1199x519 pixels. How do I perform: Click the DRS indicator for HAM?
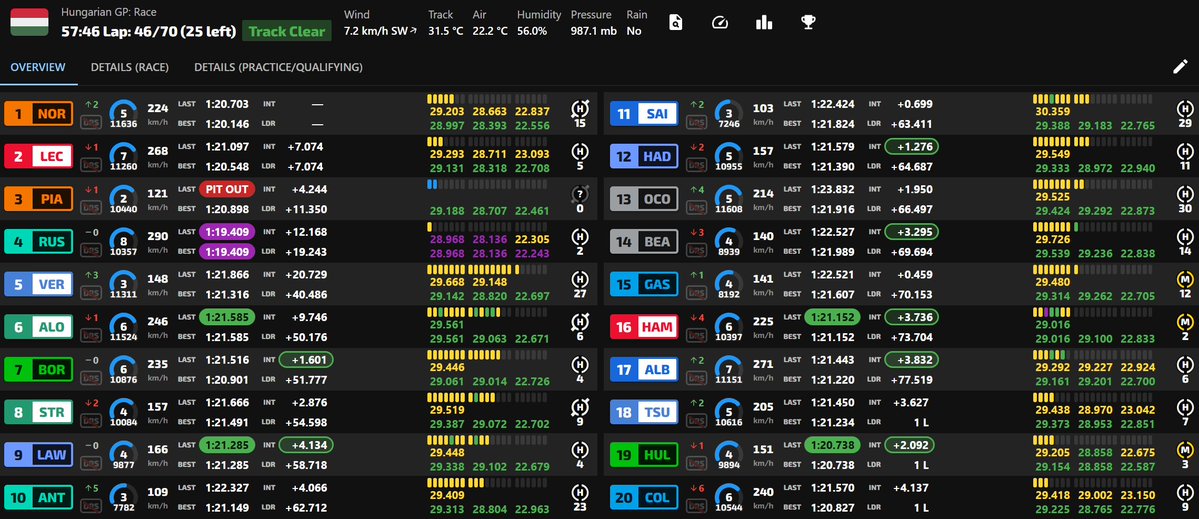pyautogui.click(x=697, y=335)
